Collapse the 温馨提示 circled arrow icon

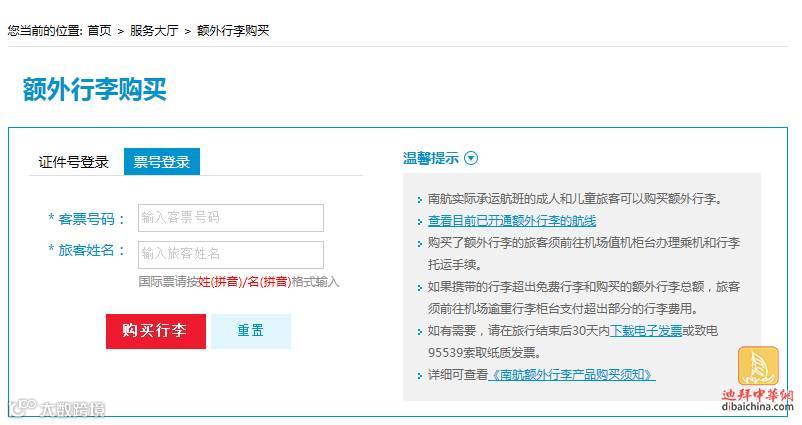tap(471, 158)
